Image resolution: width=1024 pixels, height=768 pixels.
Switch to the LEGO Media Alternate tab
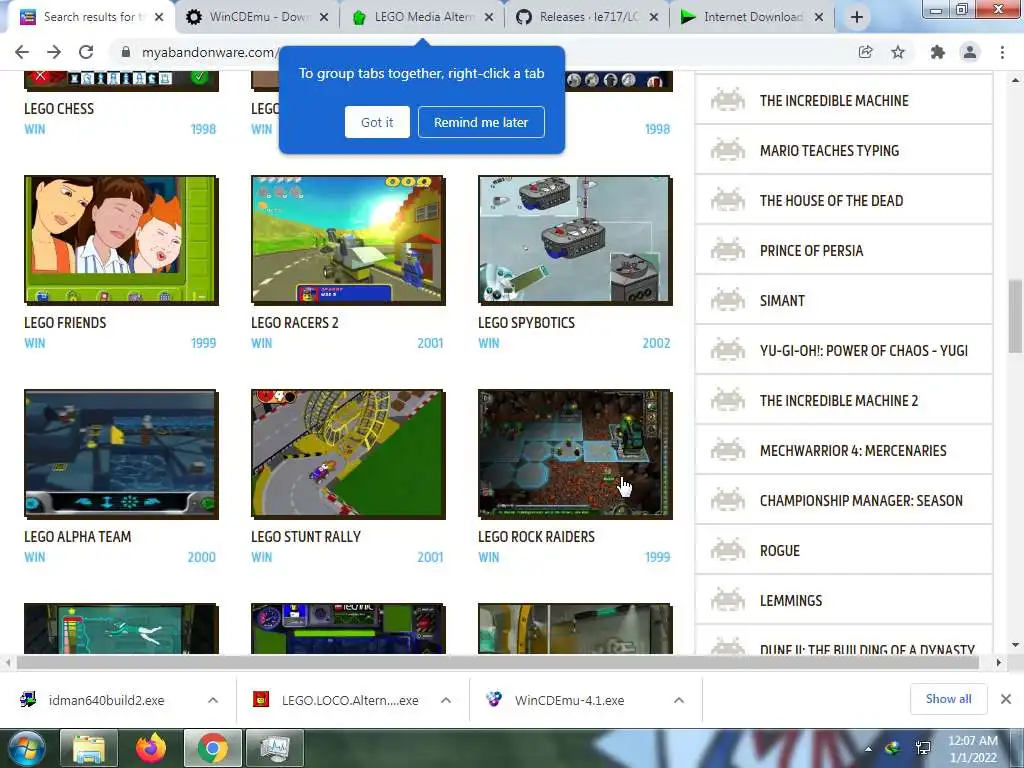coord(422,17)
